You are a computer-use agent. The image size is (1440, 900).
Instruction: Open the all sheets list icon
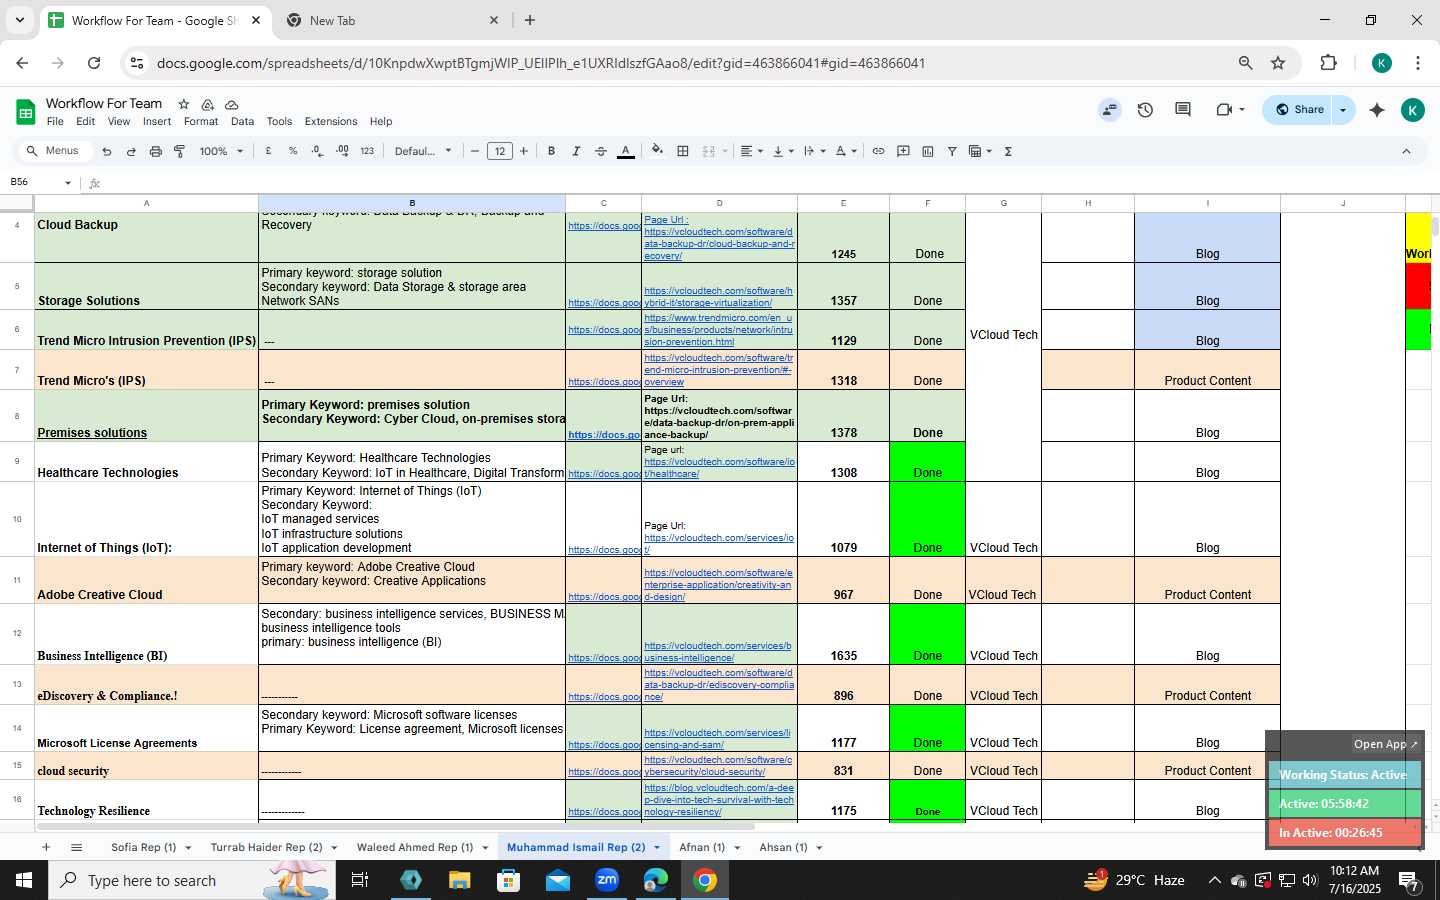coord(76,847)
